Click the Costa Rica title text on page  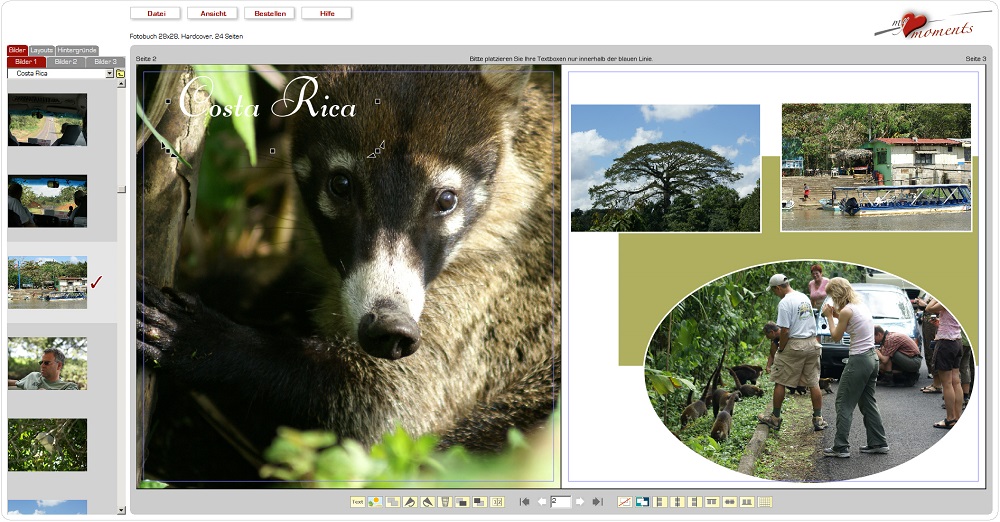pos(268,99)
